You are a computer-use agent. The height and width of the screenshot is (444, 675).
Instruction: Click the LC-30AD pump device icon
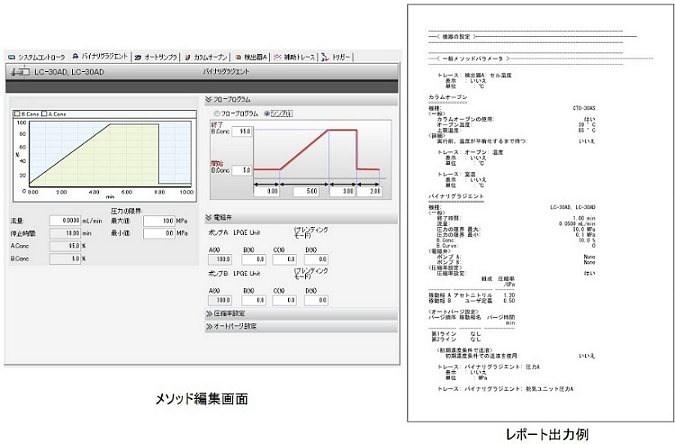(x=20, y=71)
